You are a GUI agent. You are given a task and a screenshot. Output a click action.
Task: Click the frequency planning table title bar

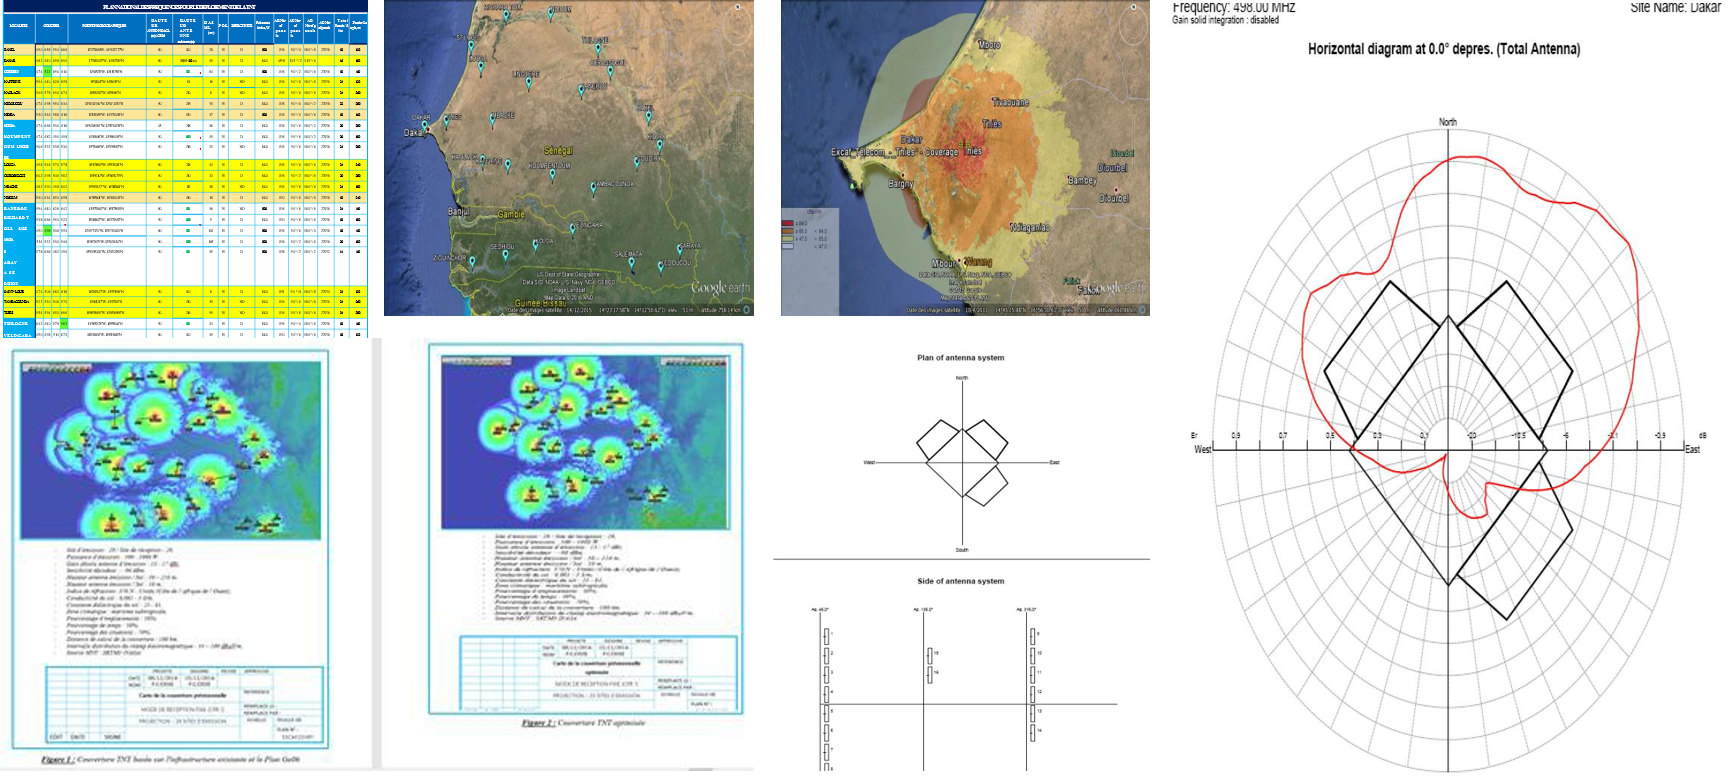[185, 7]
